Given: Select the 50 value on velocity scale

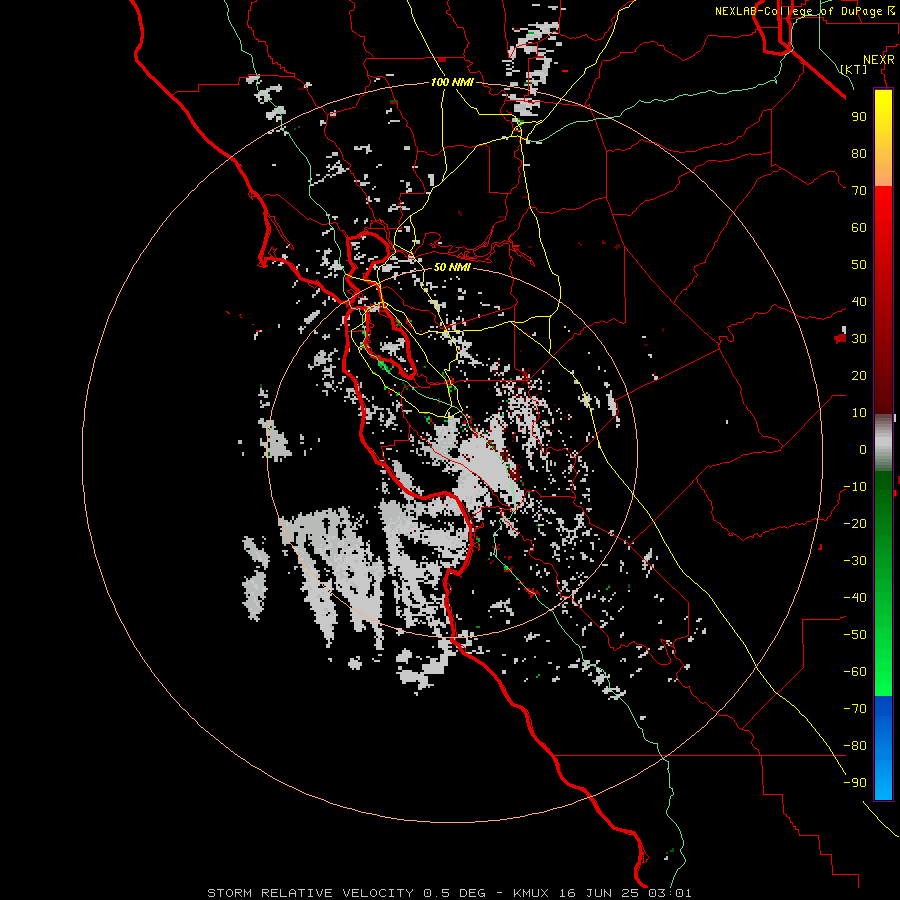Looking at the screenshot, I should tap(859, 265).
